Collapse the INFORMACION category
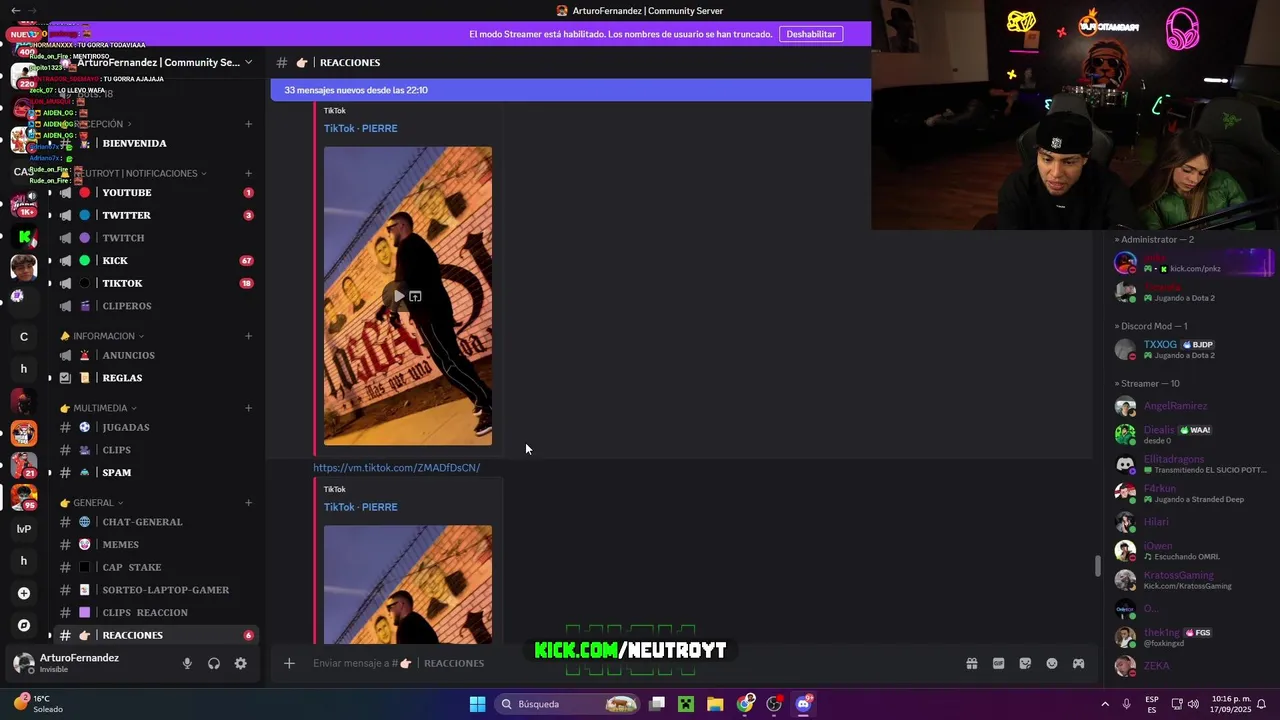 point(103,336)
